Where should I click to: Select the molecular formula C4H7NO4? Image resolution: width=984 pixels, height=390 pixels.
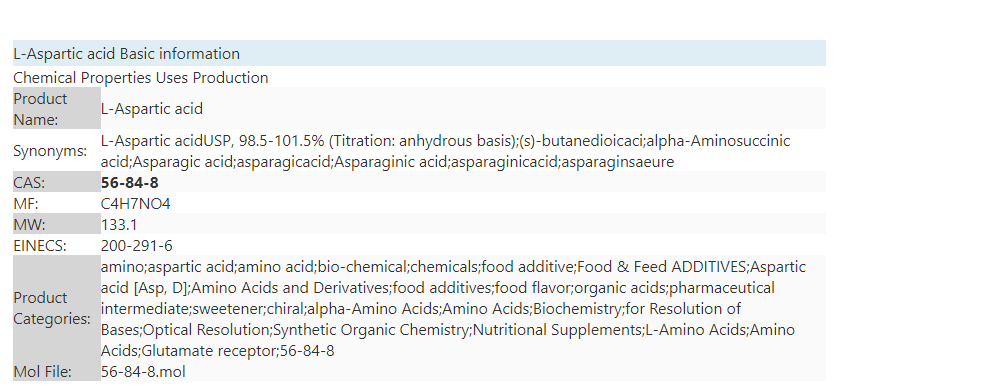tap(136, 203)
